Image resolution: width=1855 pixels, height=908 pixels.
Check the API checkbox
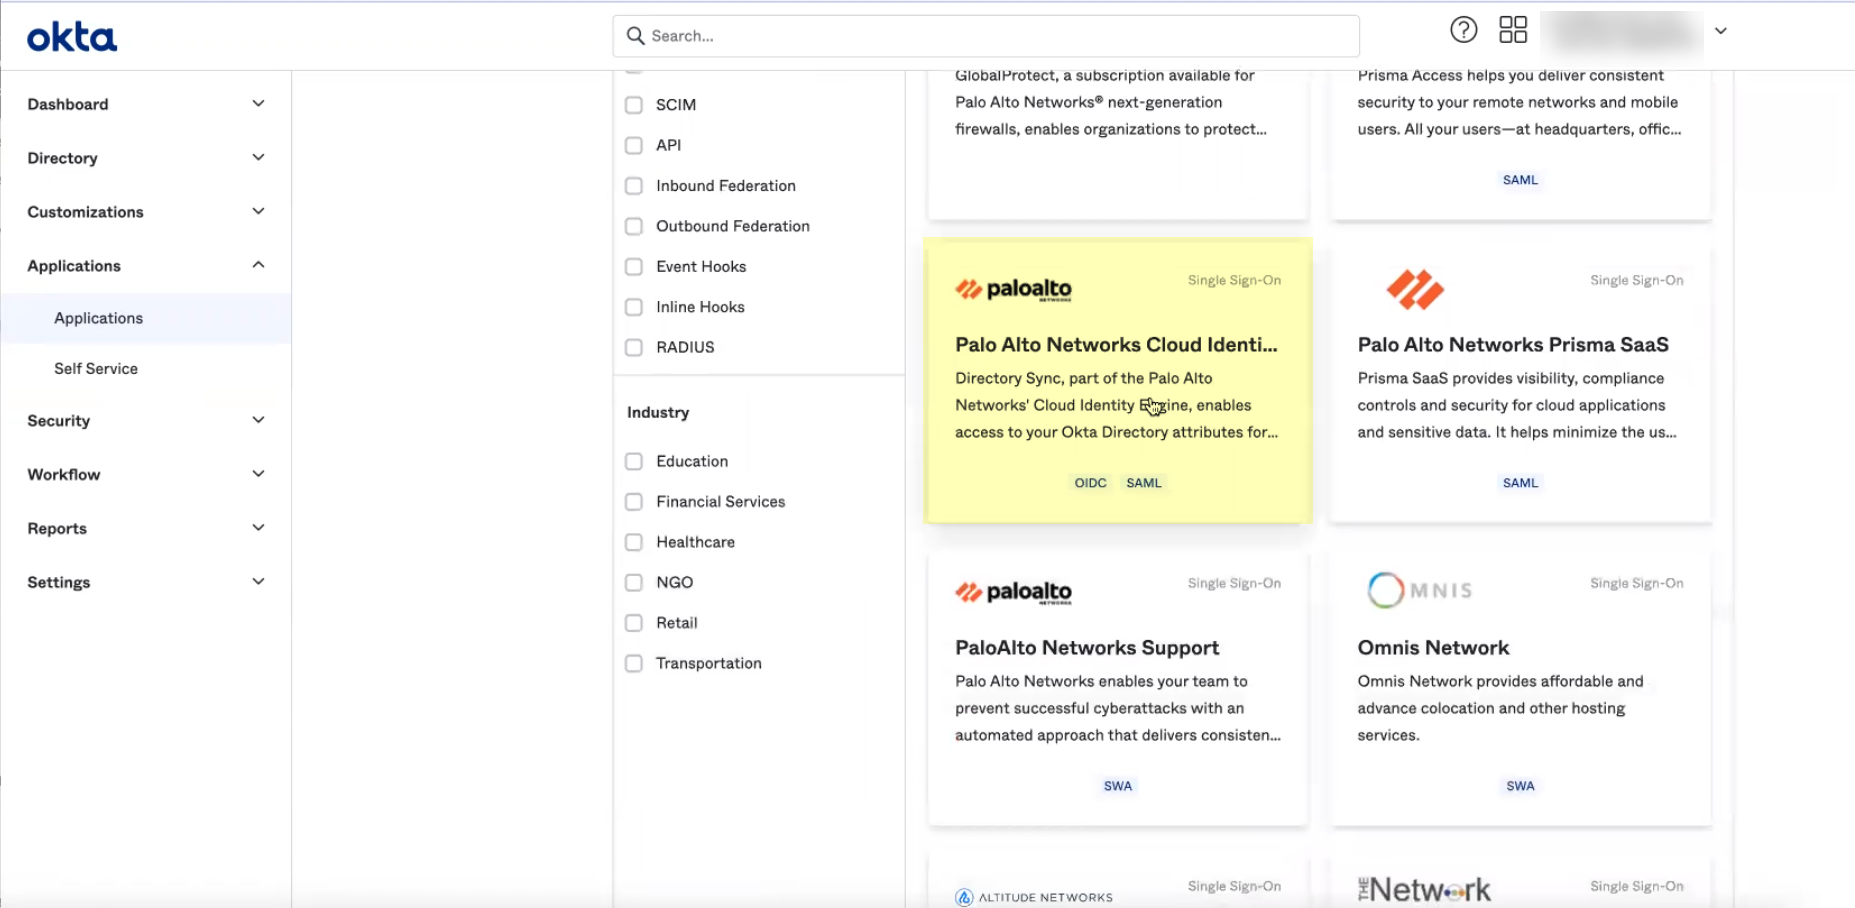(x=633, y=145)
